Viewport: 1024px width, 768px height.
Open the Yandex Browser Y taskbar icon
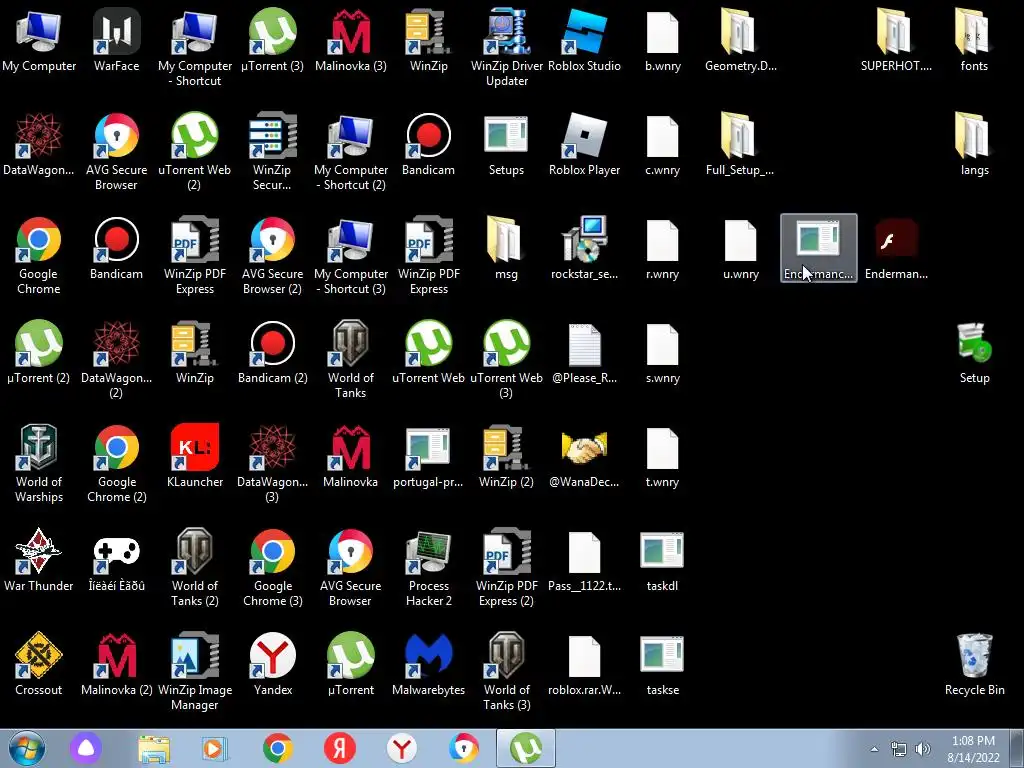pos(402,748)
